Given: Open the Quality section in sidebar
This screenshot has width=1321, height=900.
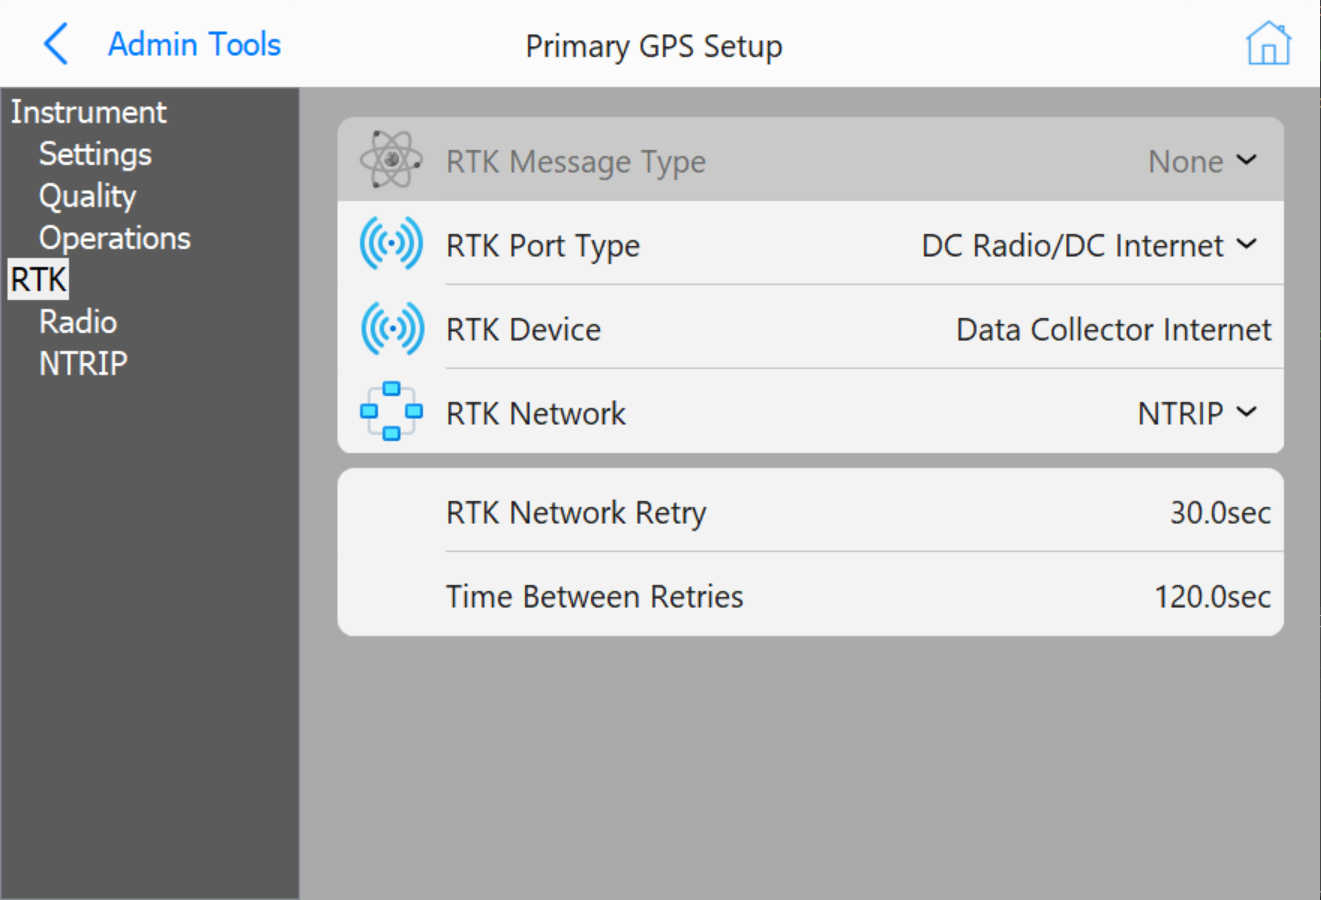Looking at the screenshot, I should (87, 196).
